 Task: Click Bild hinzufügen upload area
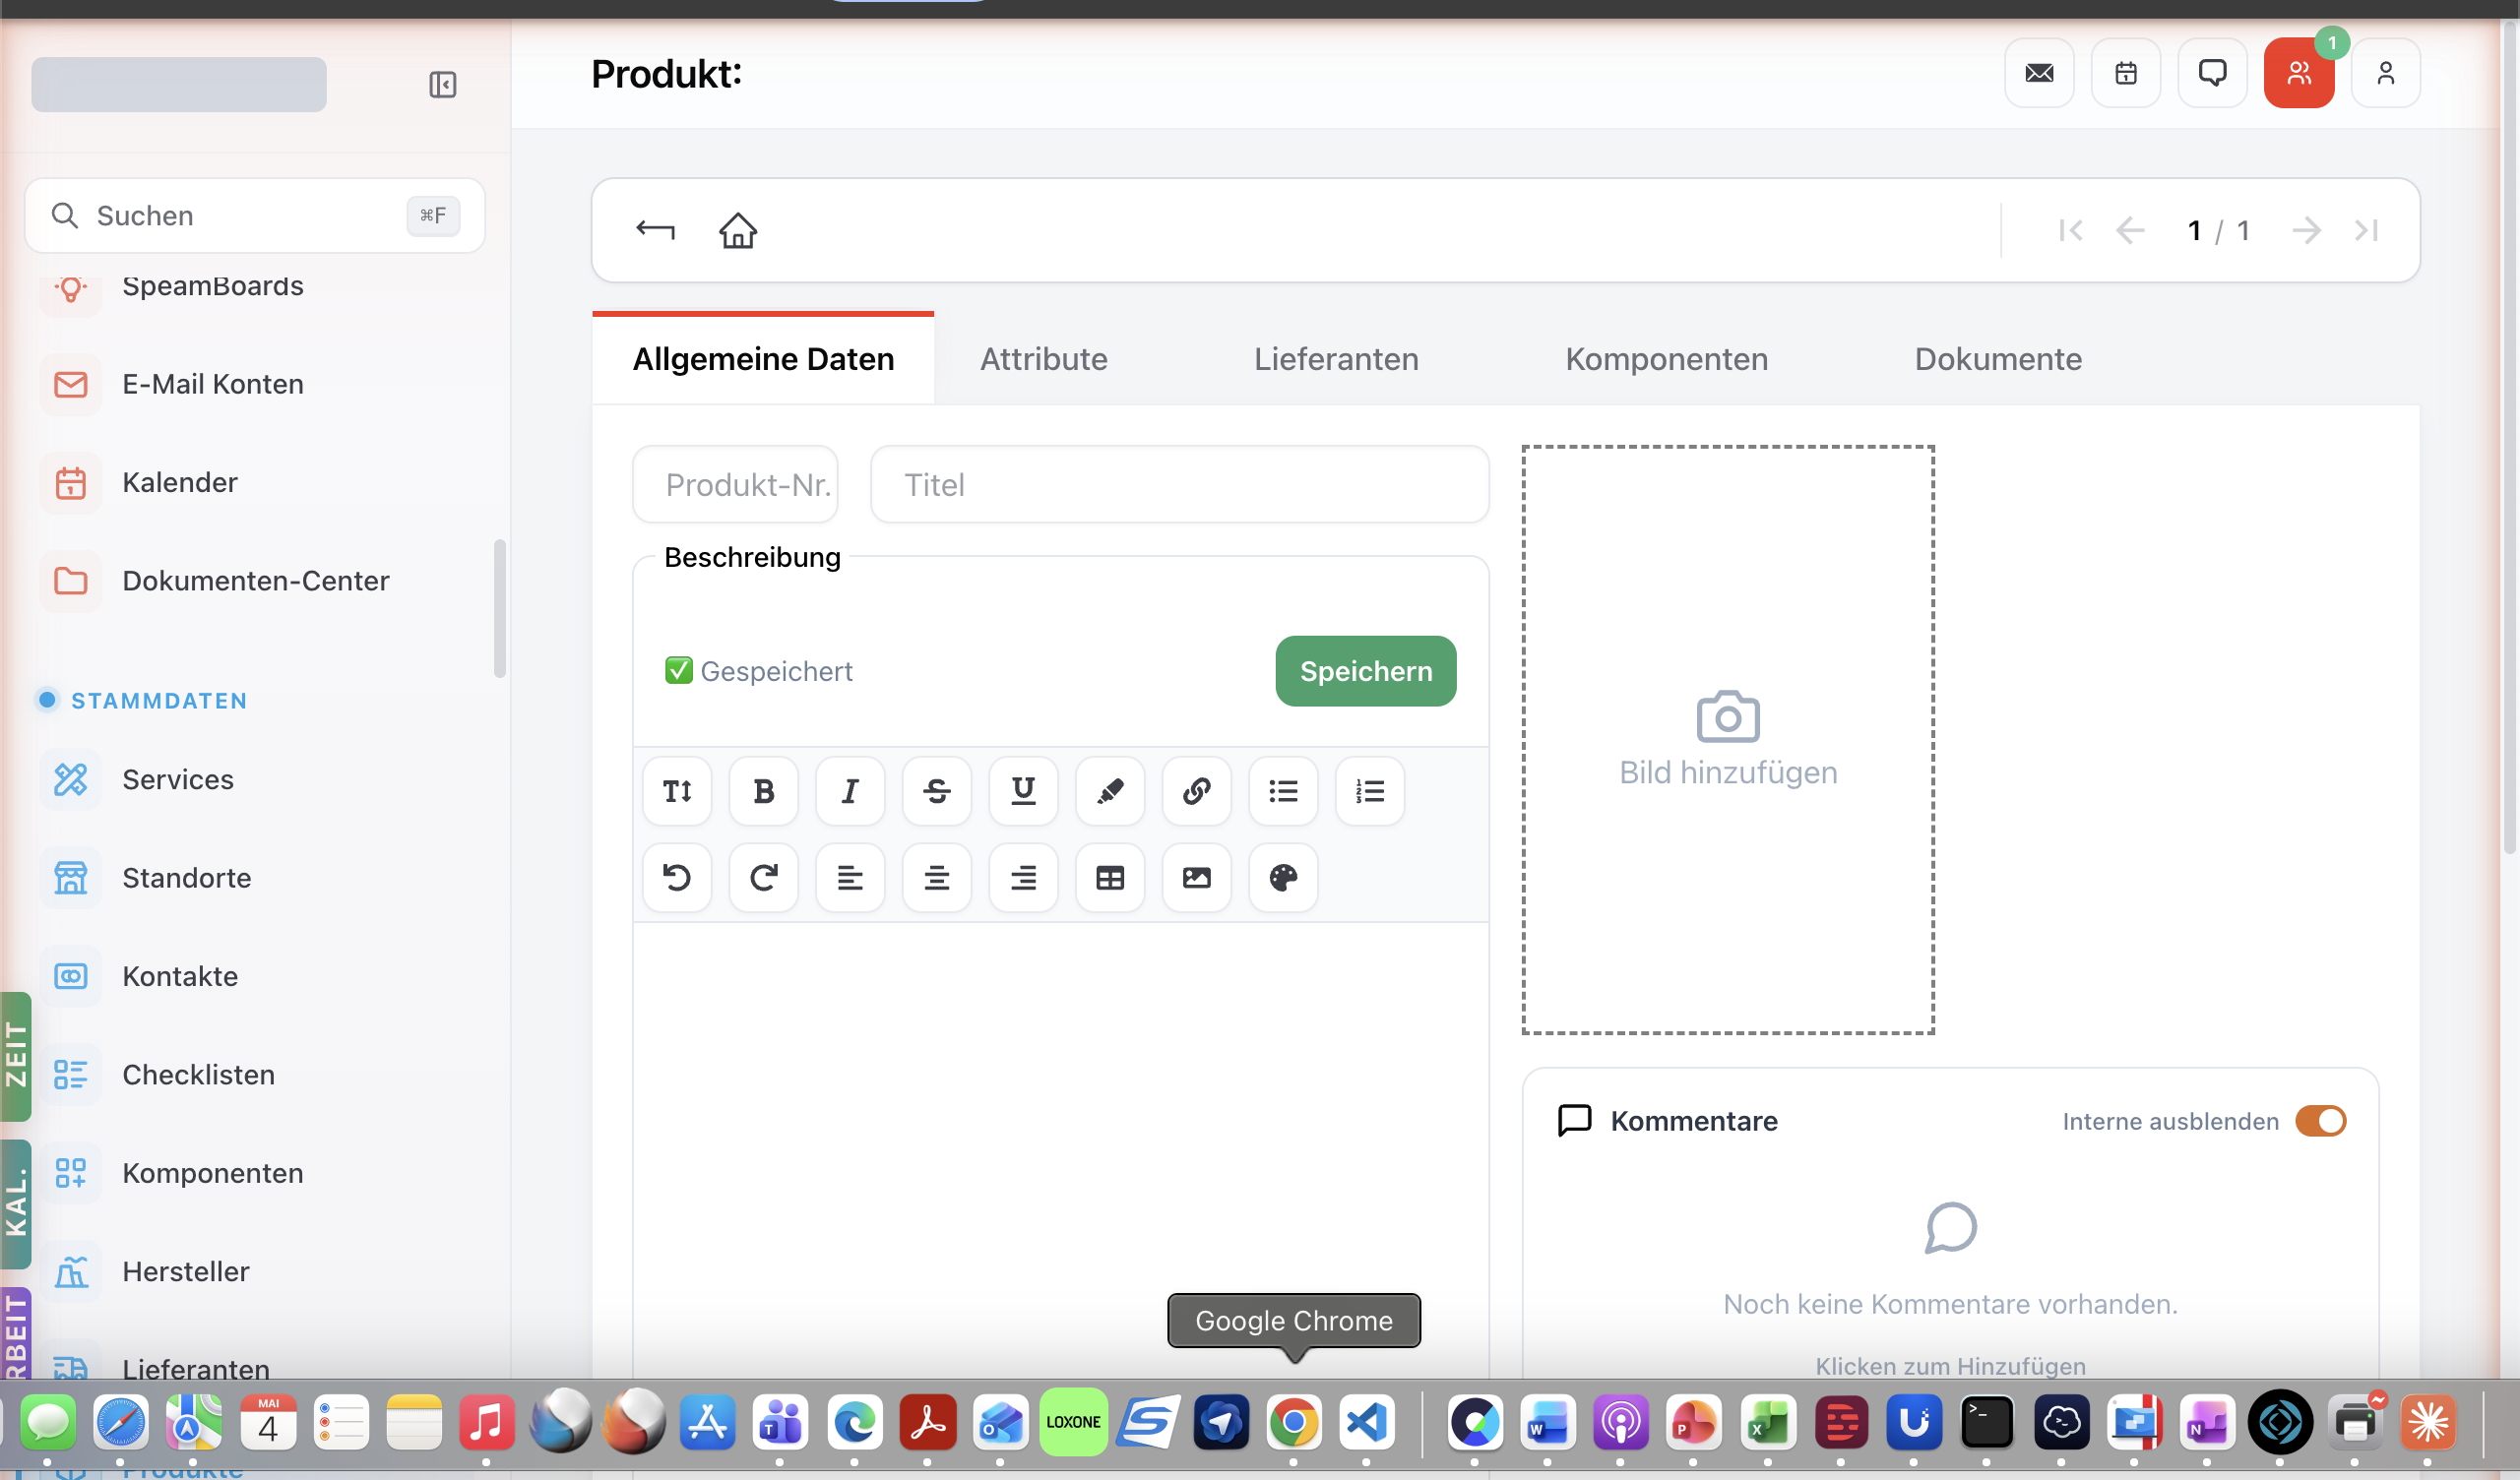1728,740
